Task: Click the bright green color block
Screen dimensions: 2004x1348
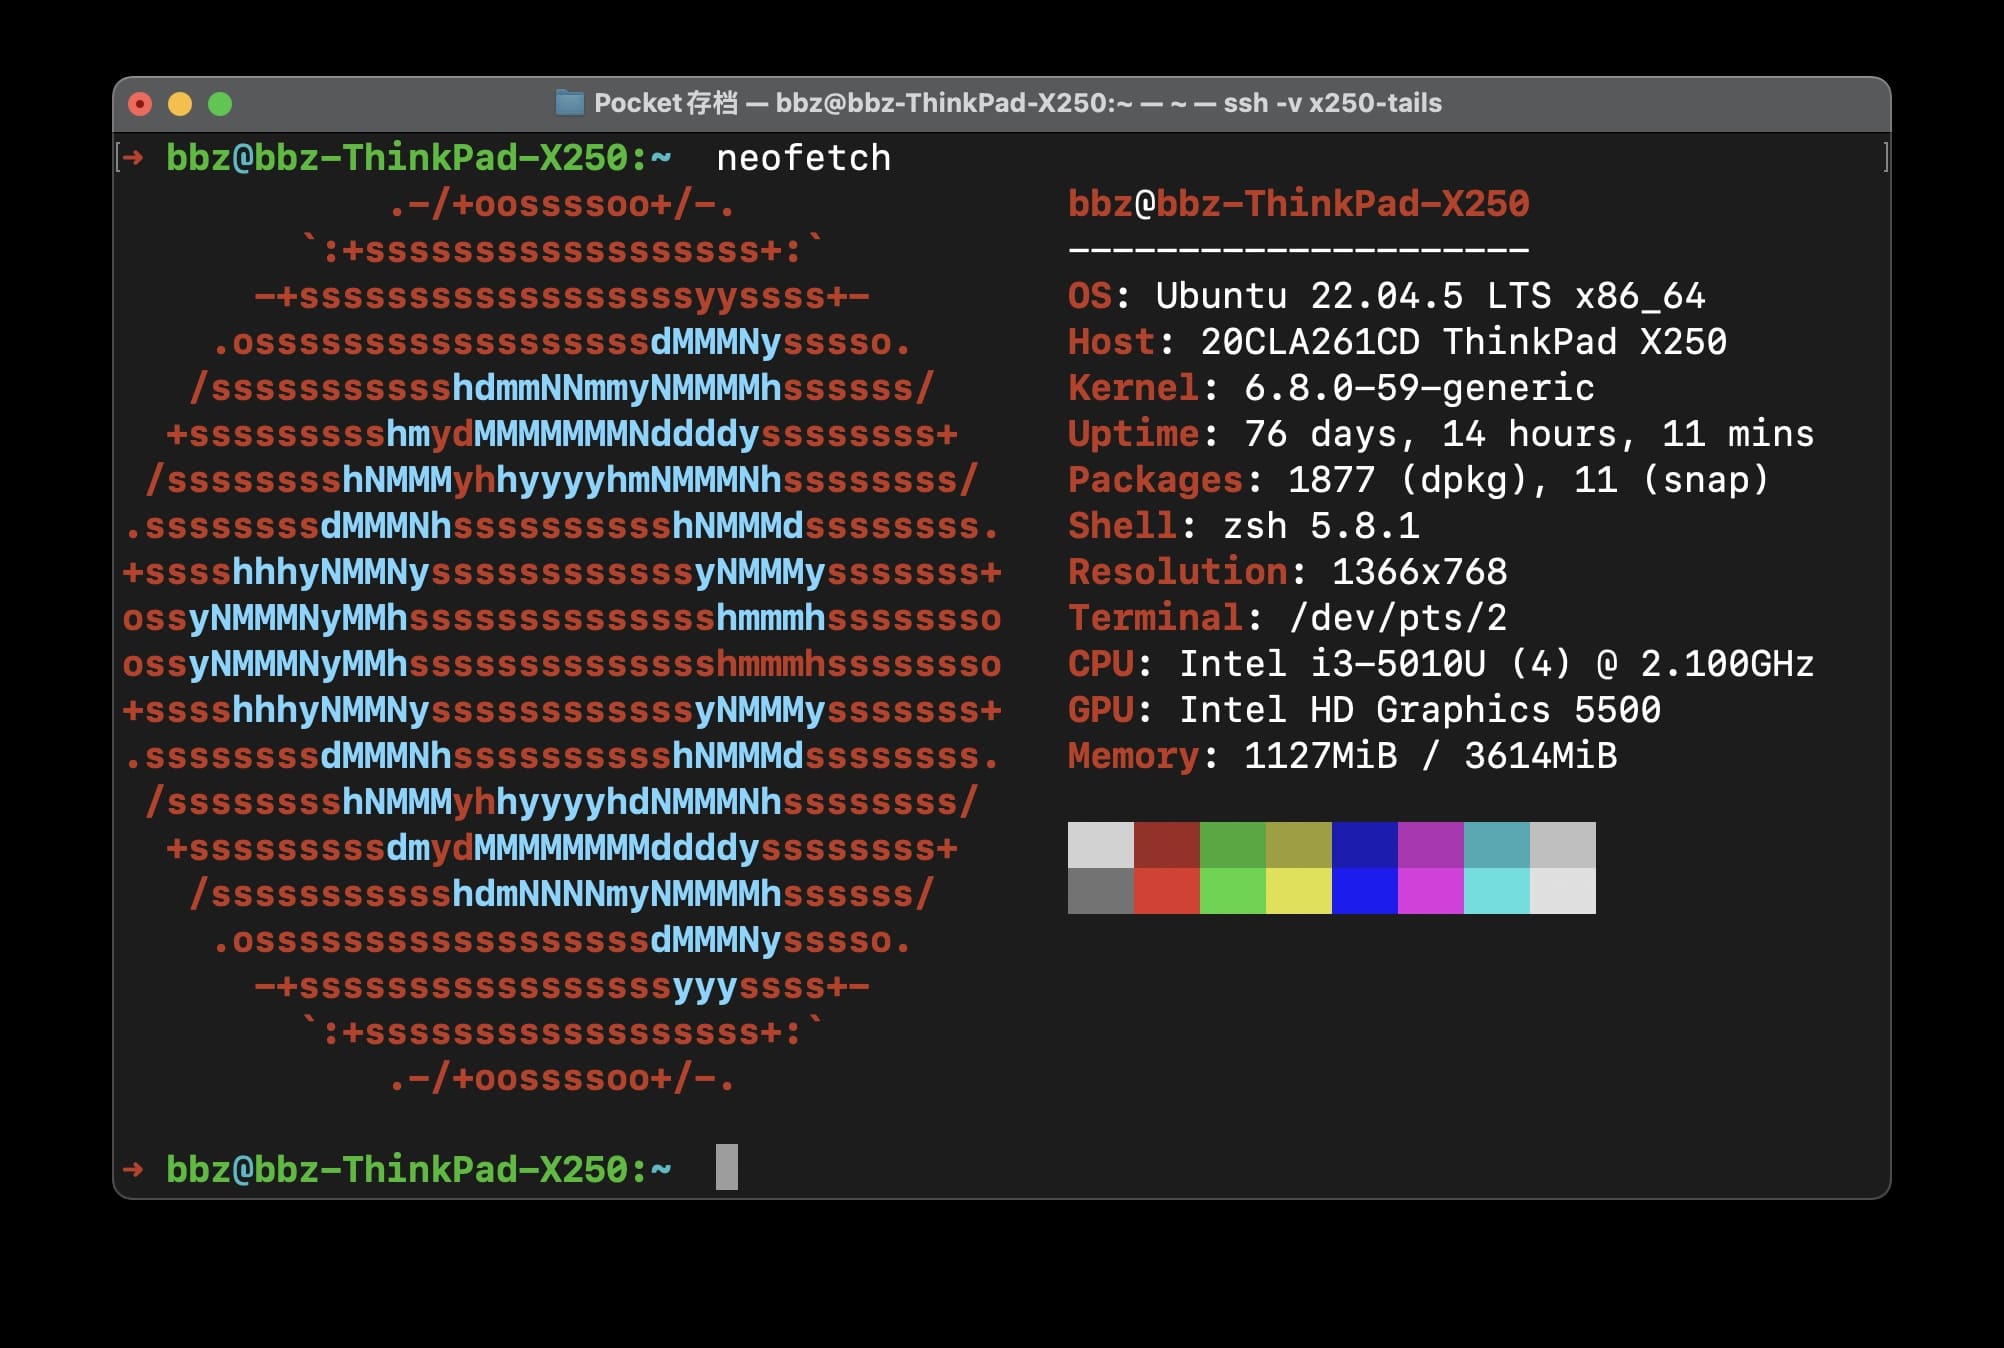Action: pyautogui.click(x=1232, y=891)
